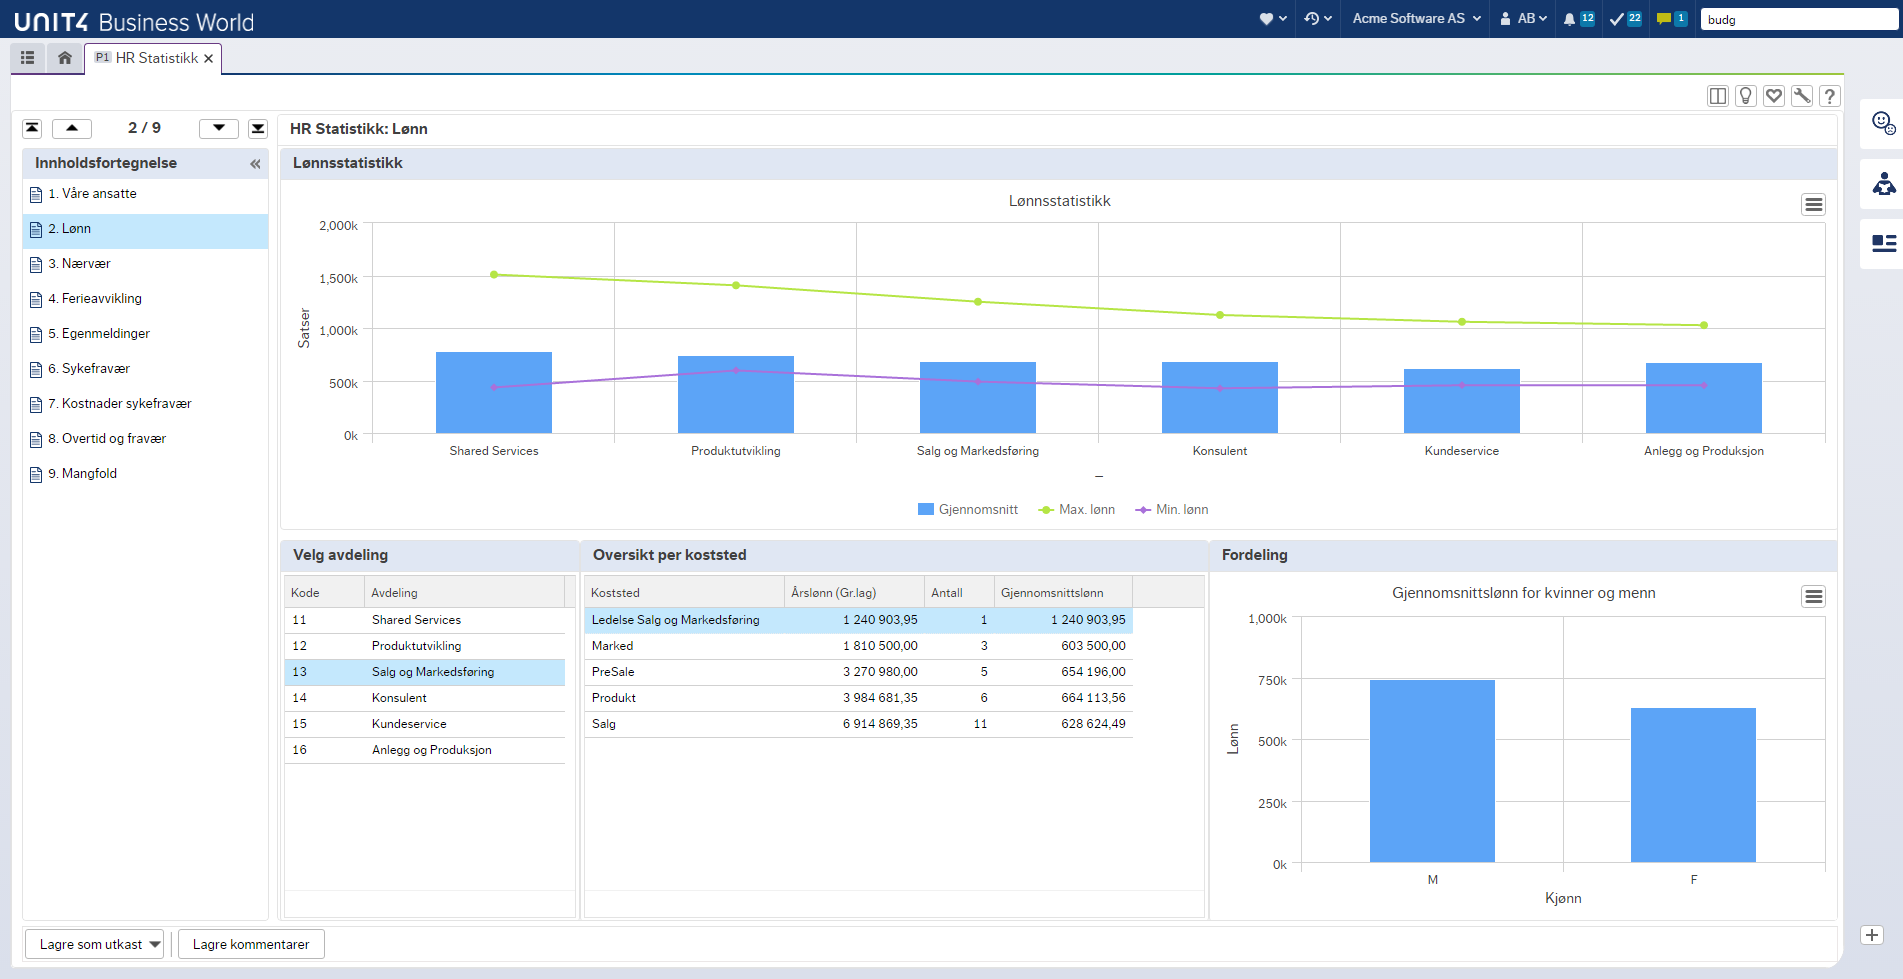The height and width of the screenshot is (979, 1903).
Task: Jump to the last page
Action: [x=258, y=128]
